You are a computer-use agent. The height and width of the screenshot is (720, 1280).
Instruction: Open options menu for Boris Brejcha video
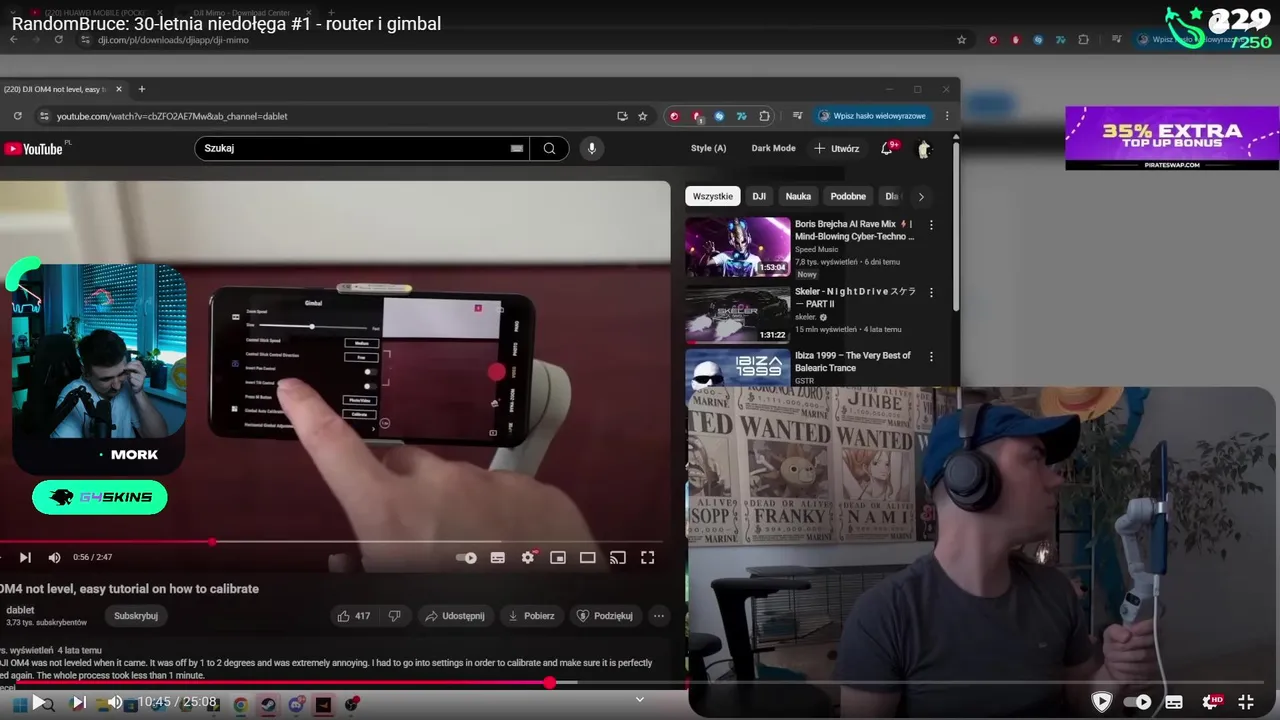click(931, 225)
